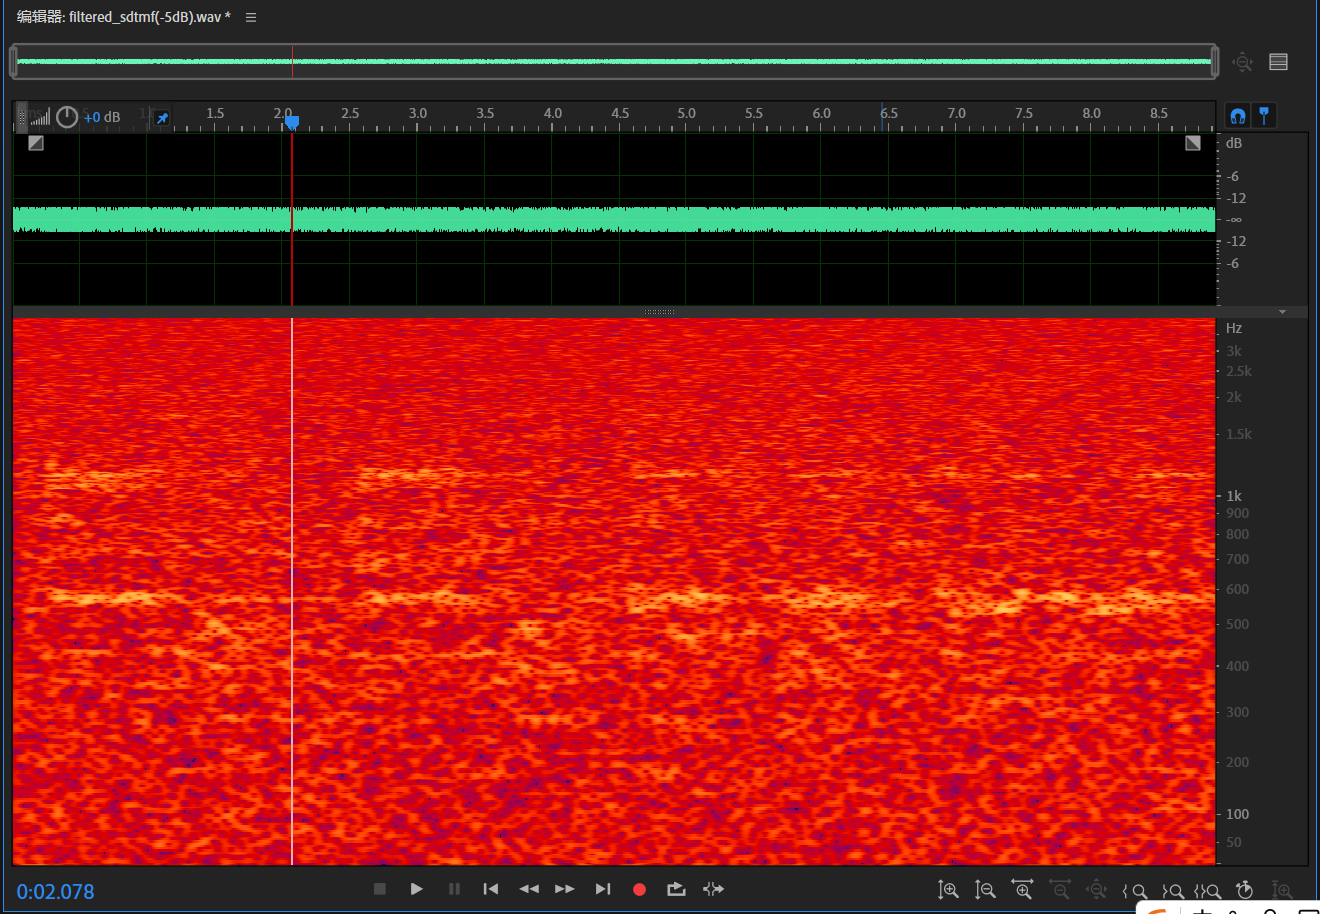This screenshot has width=1320, height=914.
Task: Click the last dimmed zoom icon
Action: click(x=1282, y=889)
